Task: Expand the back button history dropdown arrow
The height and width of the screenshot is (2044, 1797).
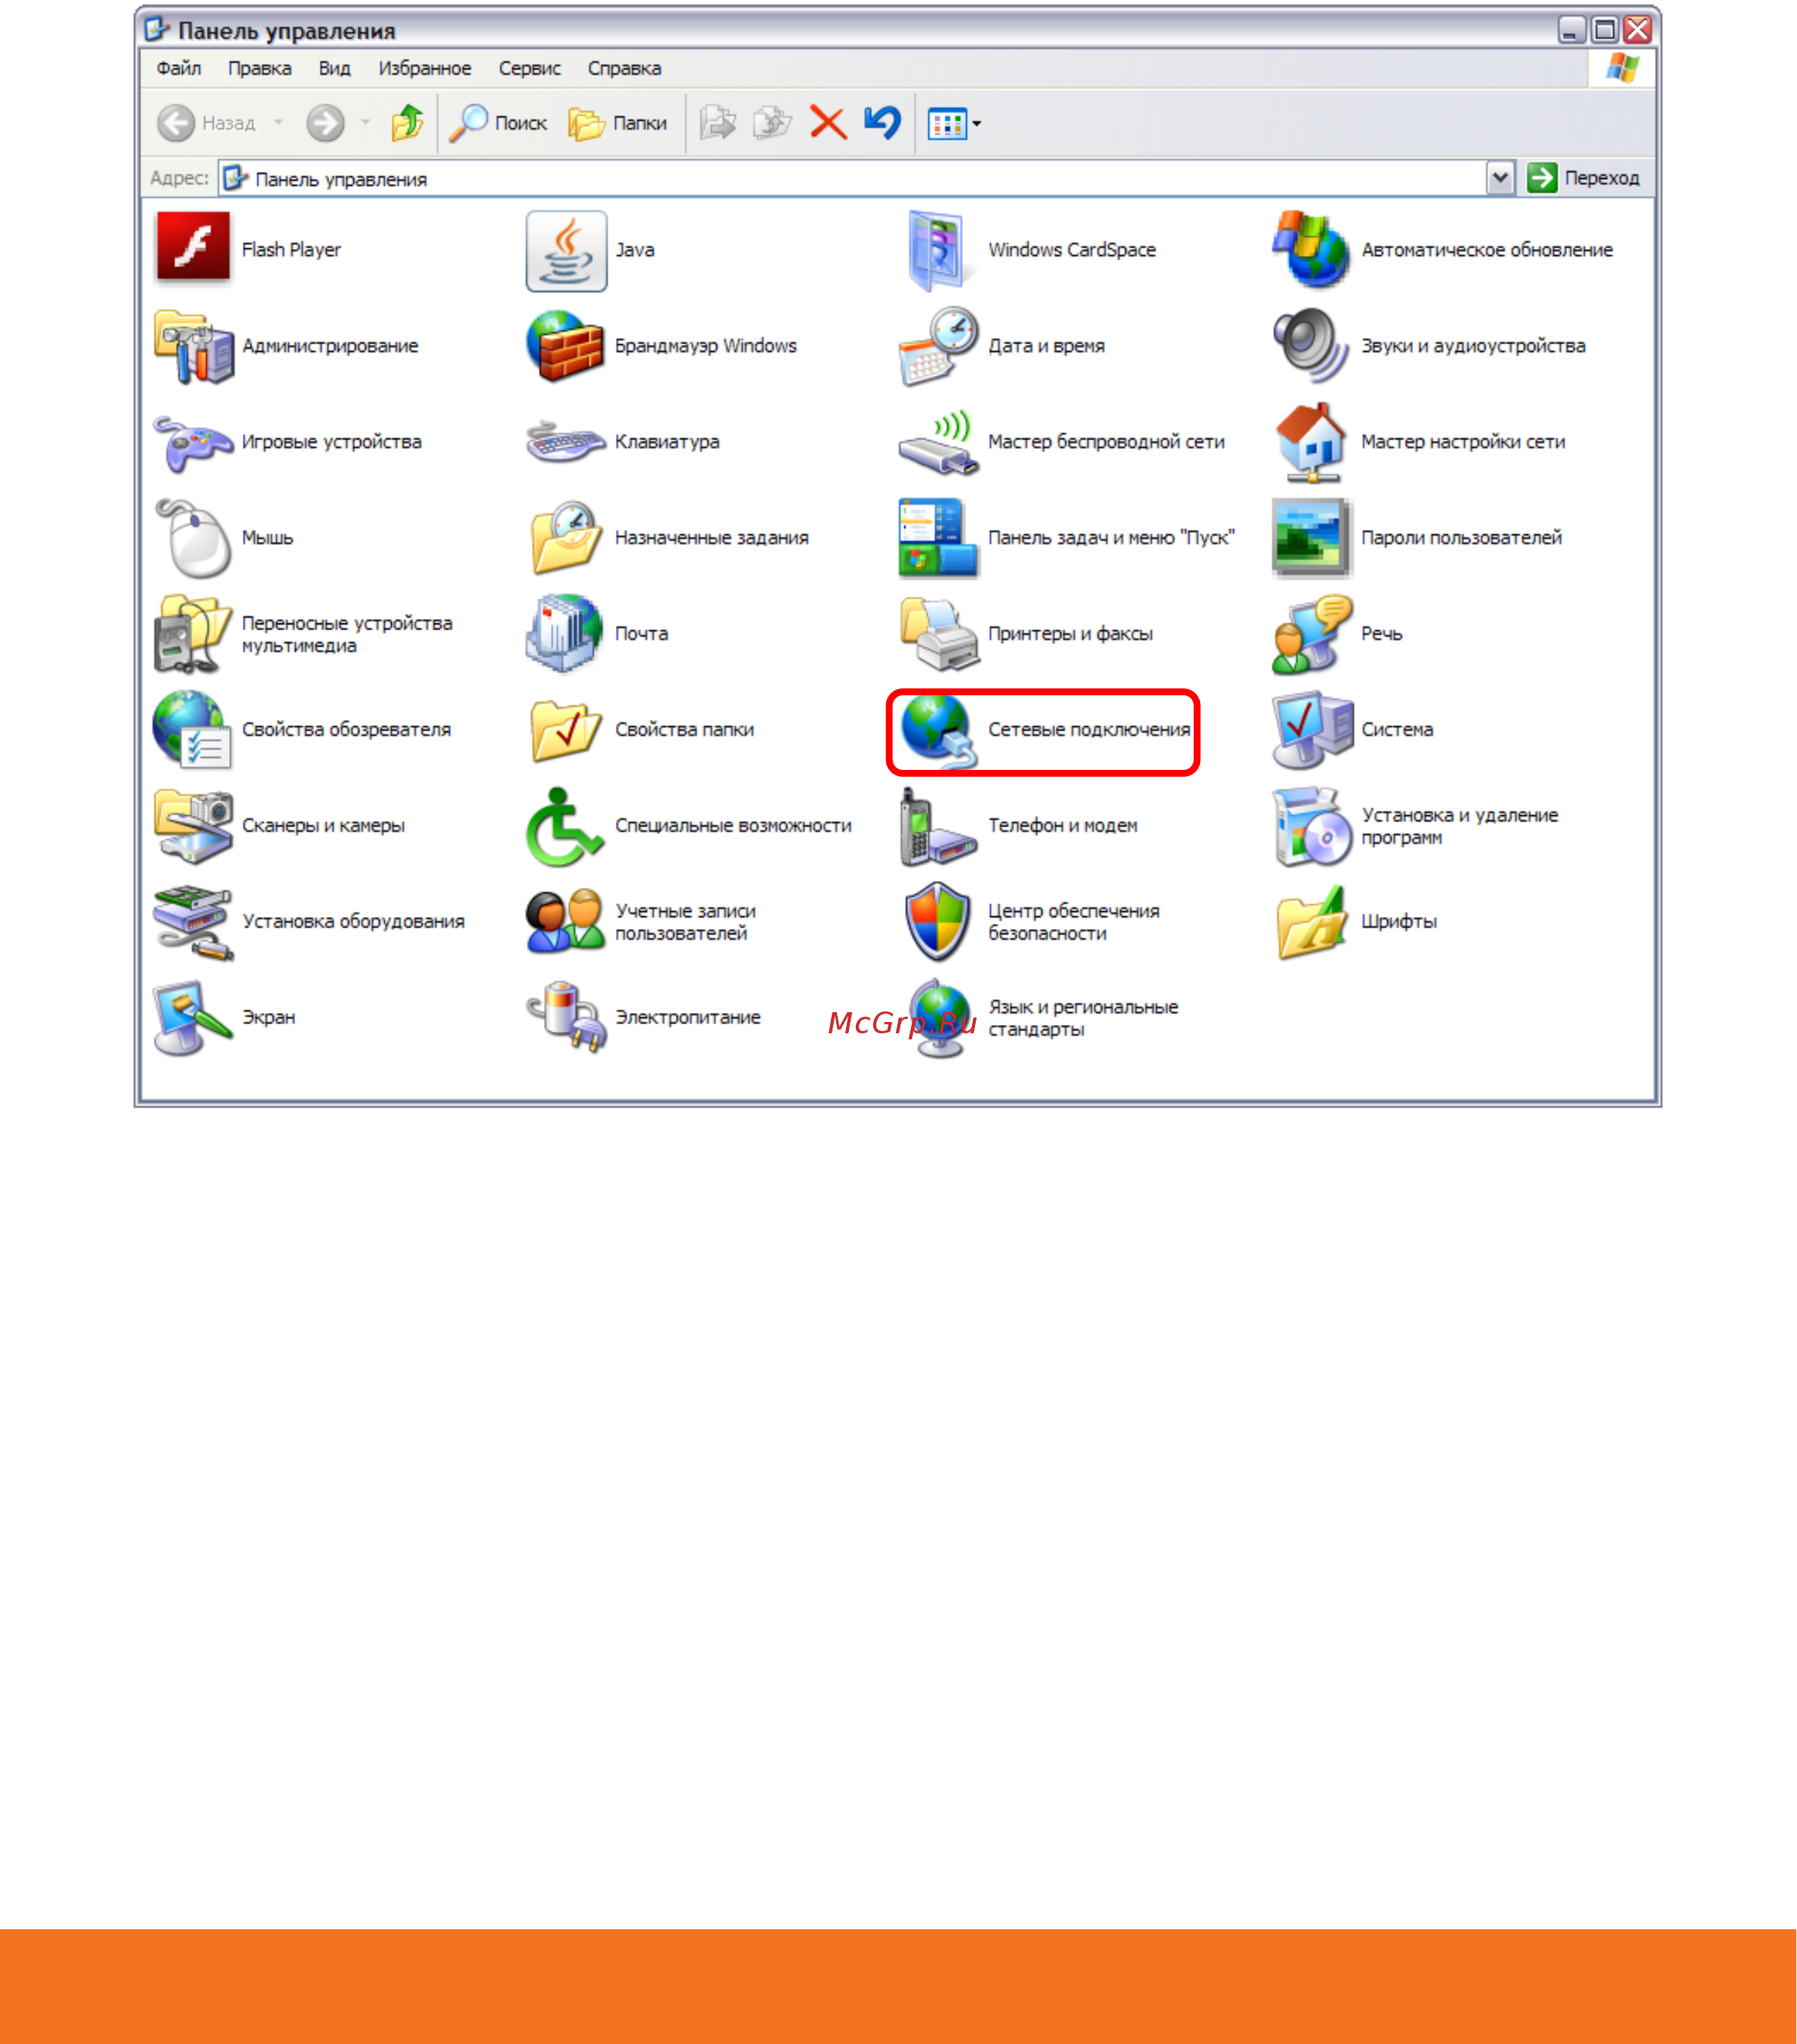Action: point(279,123)
